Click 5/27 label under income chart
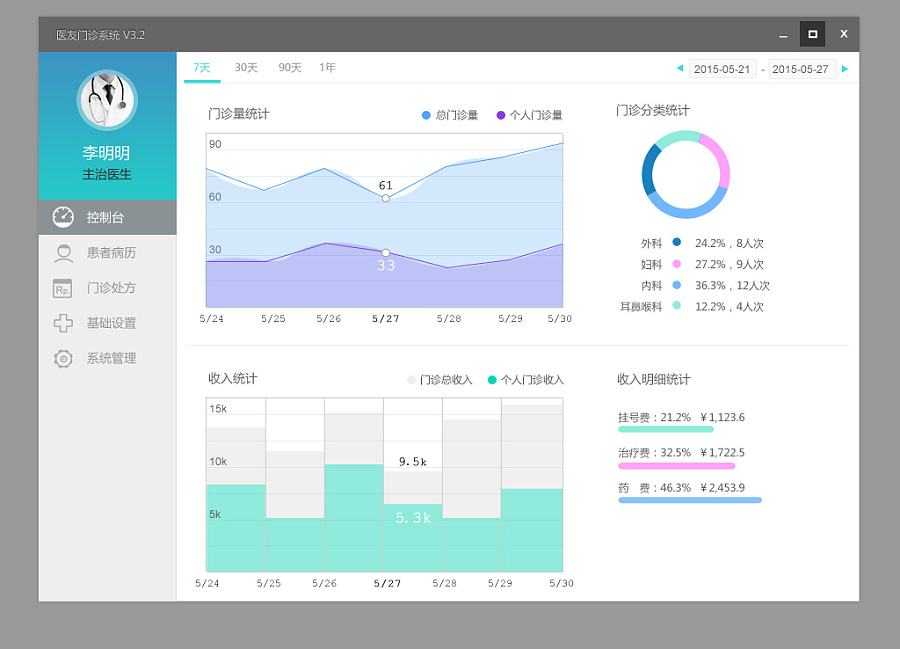 click(x=387, y=584)
